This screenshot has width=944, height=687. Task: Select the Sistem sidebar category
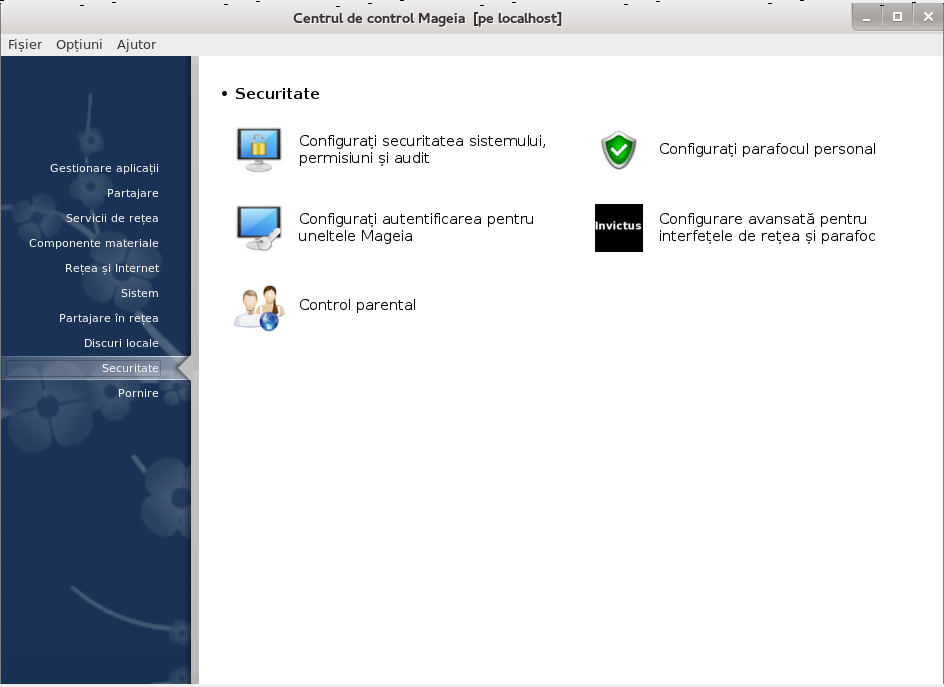coord(140,293)
